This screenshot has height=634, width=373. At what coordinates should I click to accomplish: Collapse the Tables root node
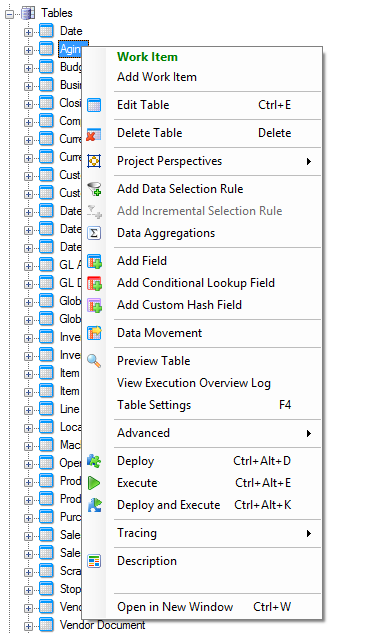[9, 15]
